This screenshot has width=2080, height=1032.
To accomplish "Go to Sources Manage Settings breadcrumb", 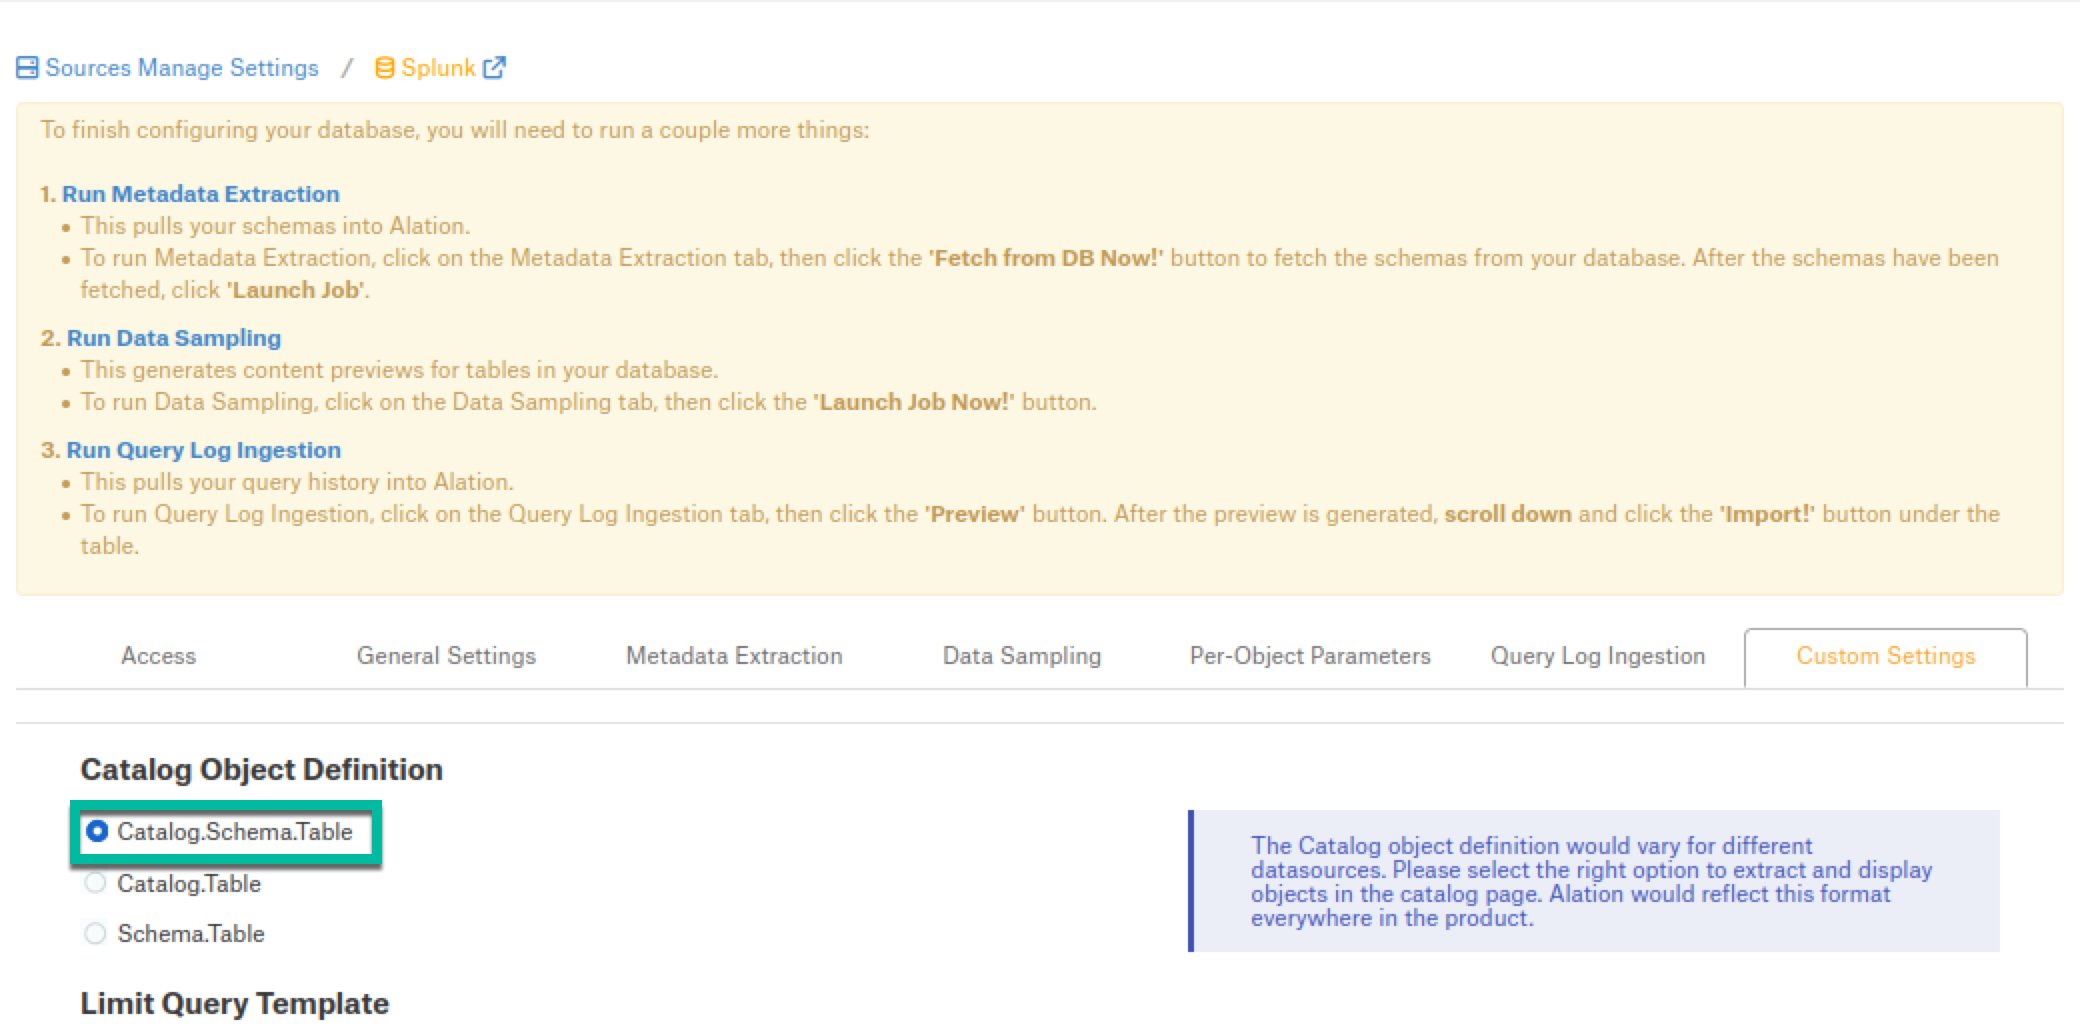I will [x=182, y=68].
